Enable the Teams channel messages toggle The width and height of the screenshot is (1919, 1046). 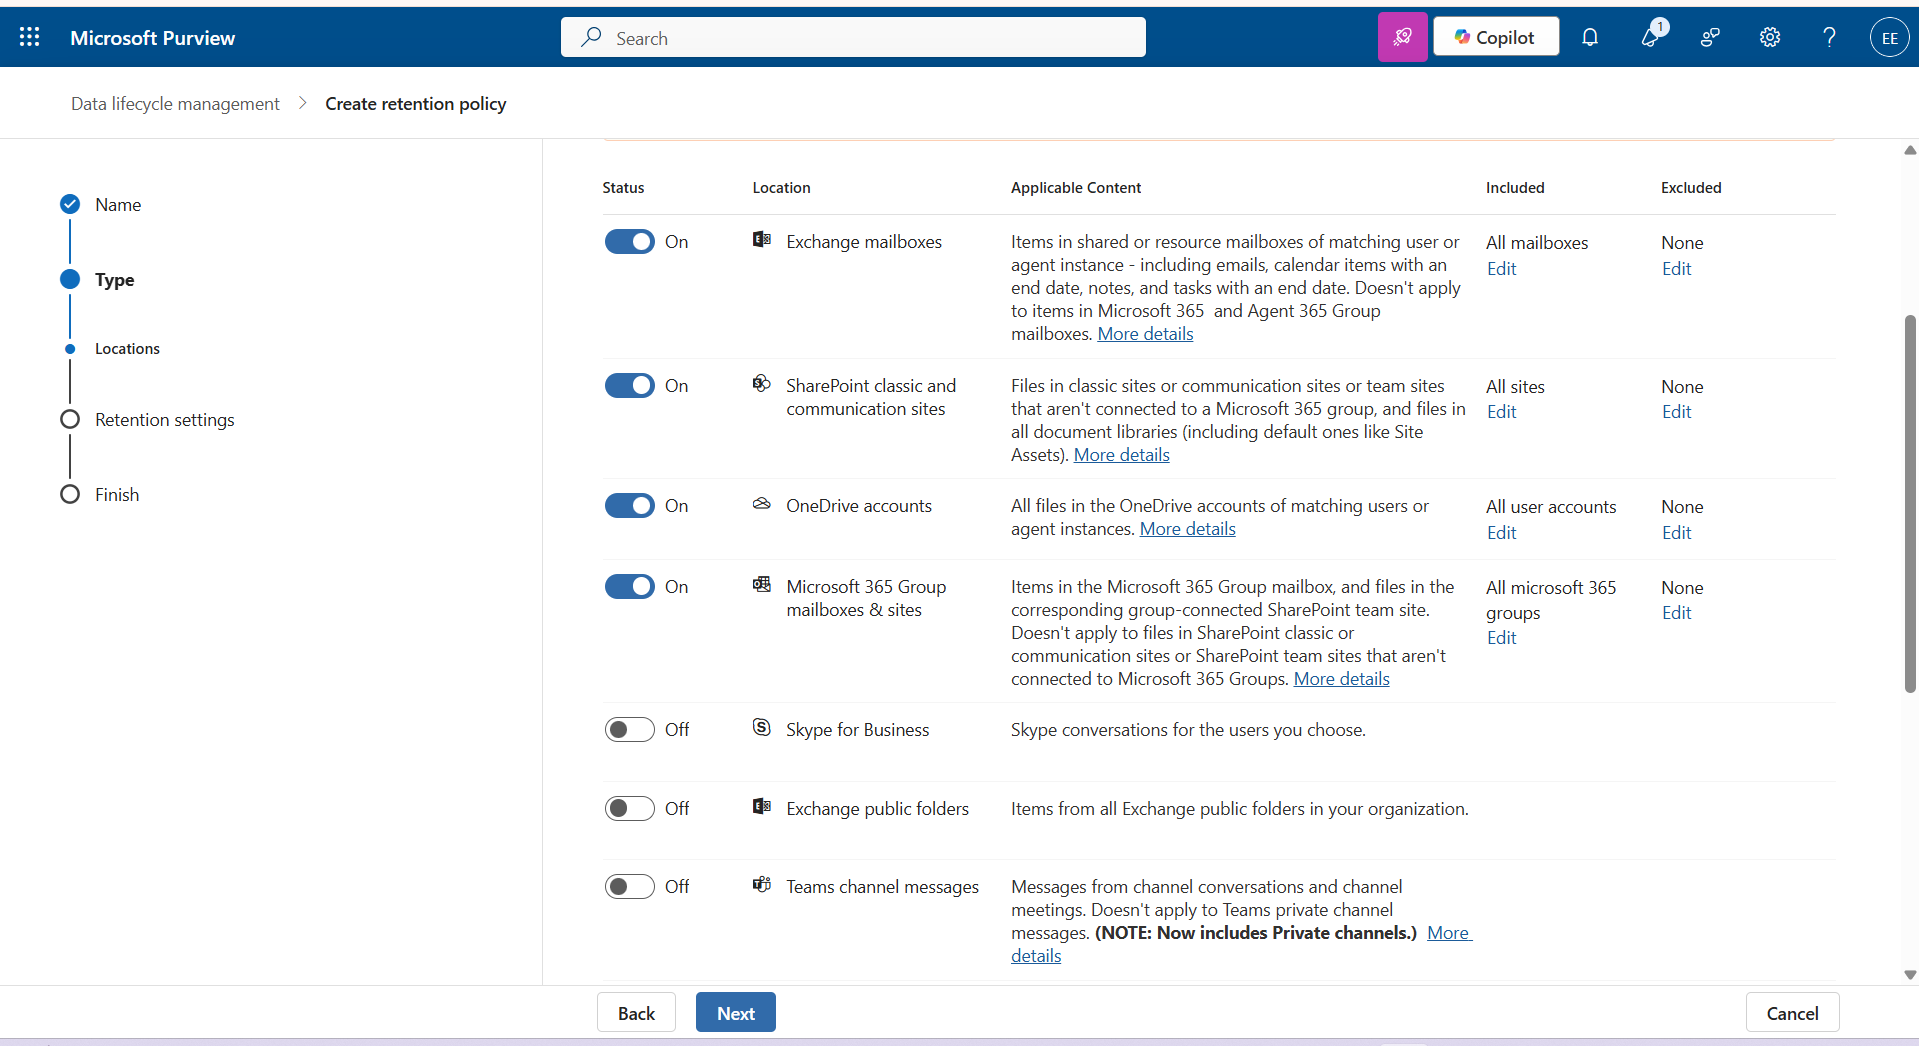tap(629, 887)
